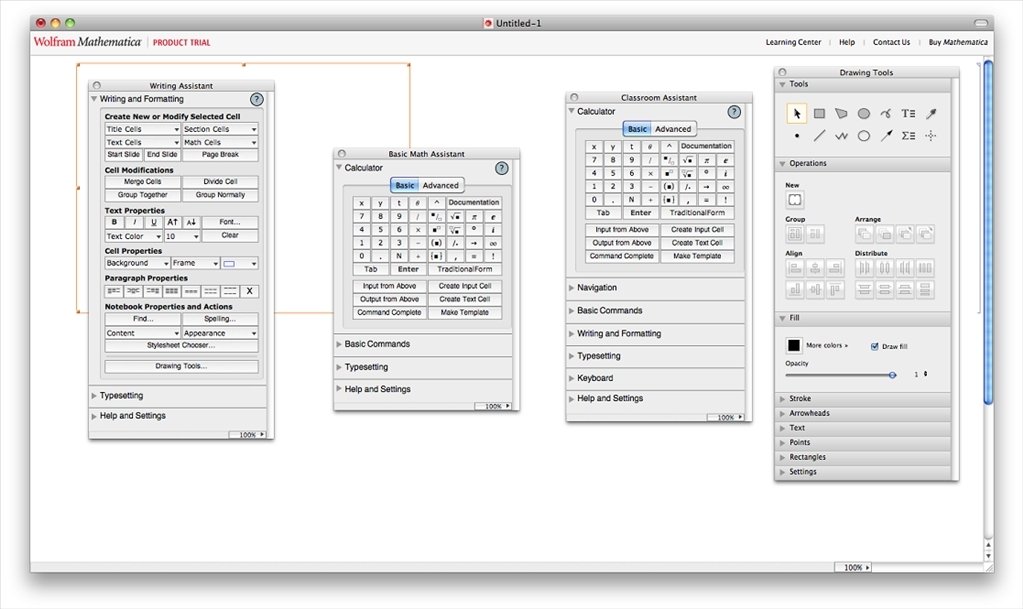The width and height of the screenshot is (1023, 609).
Task: Click Learning Center in the top menu bar
Action: click(x=793, y=42)
